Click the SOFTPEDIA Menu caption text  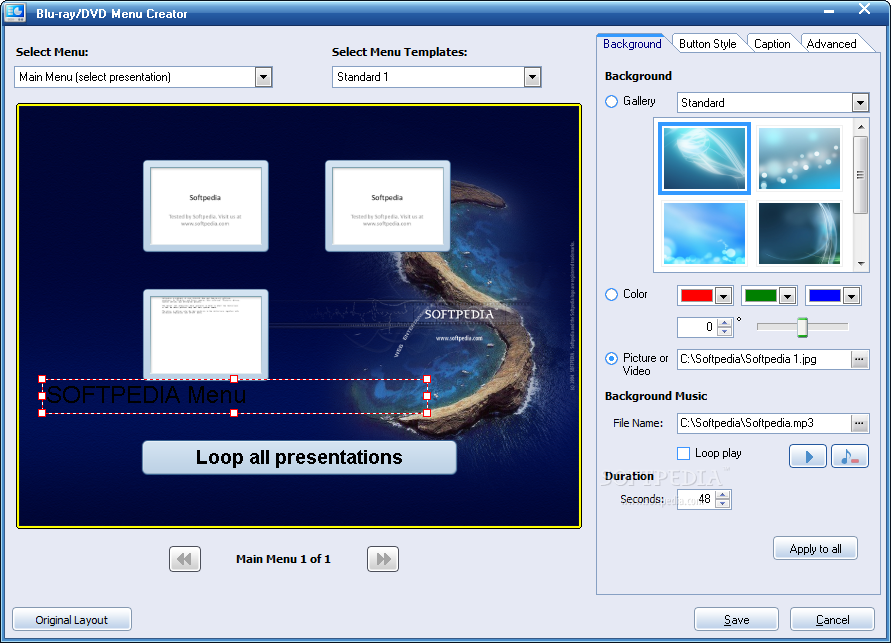(x=146, y=395)
